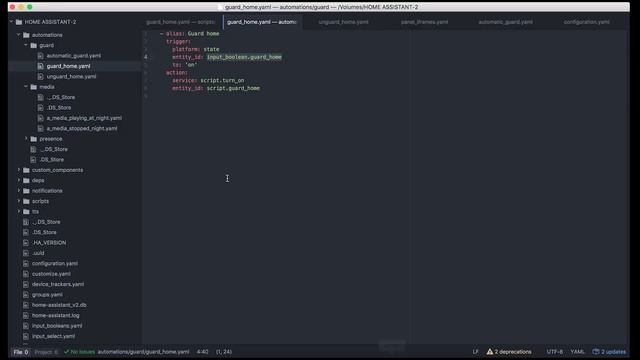Click the custom_components folder icon
640x360 pixels.
27,170
